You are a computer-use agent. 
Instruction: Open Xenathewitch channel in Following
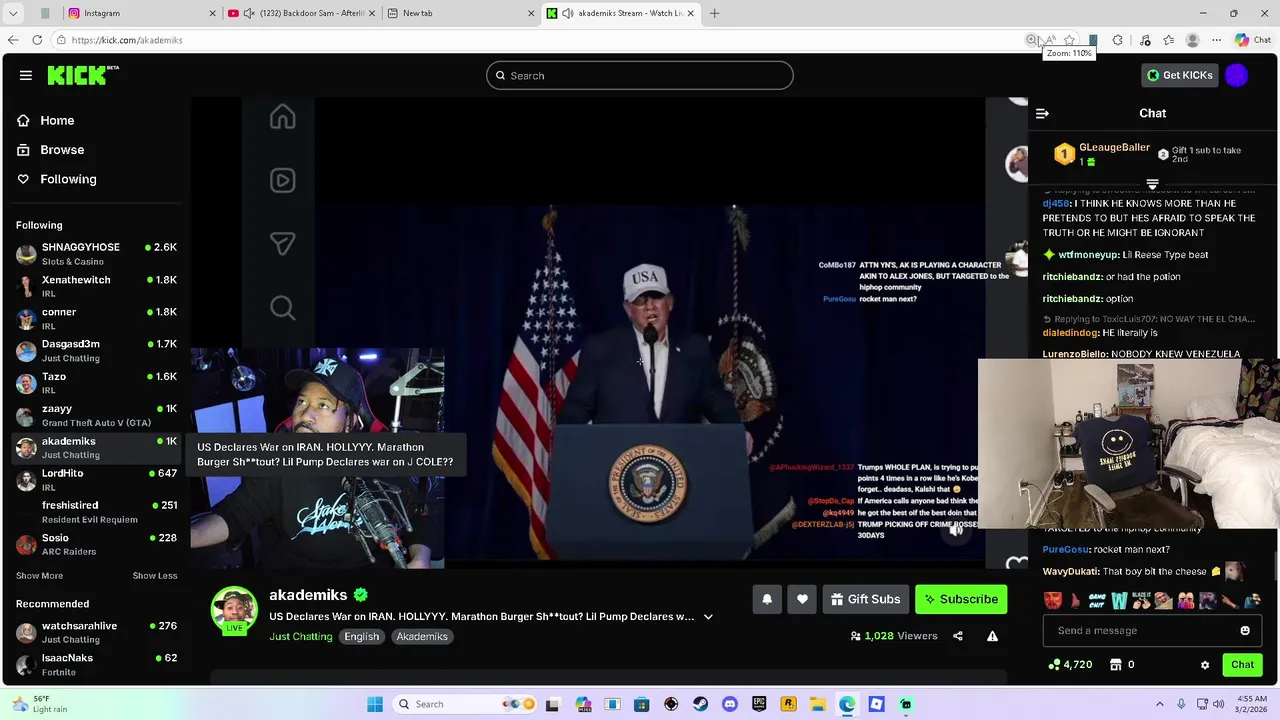(96, 286)
